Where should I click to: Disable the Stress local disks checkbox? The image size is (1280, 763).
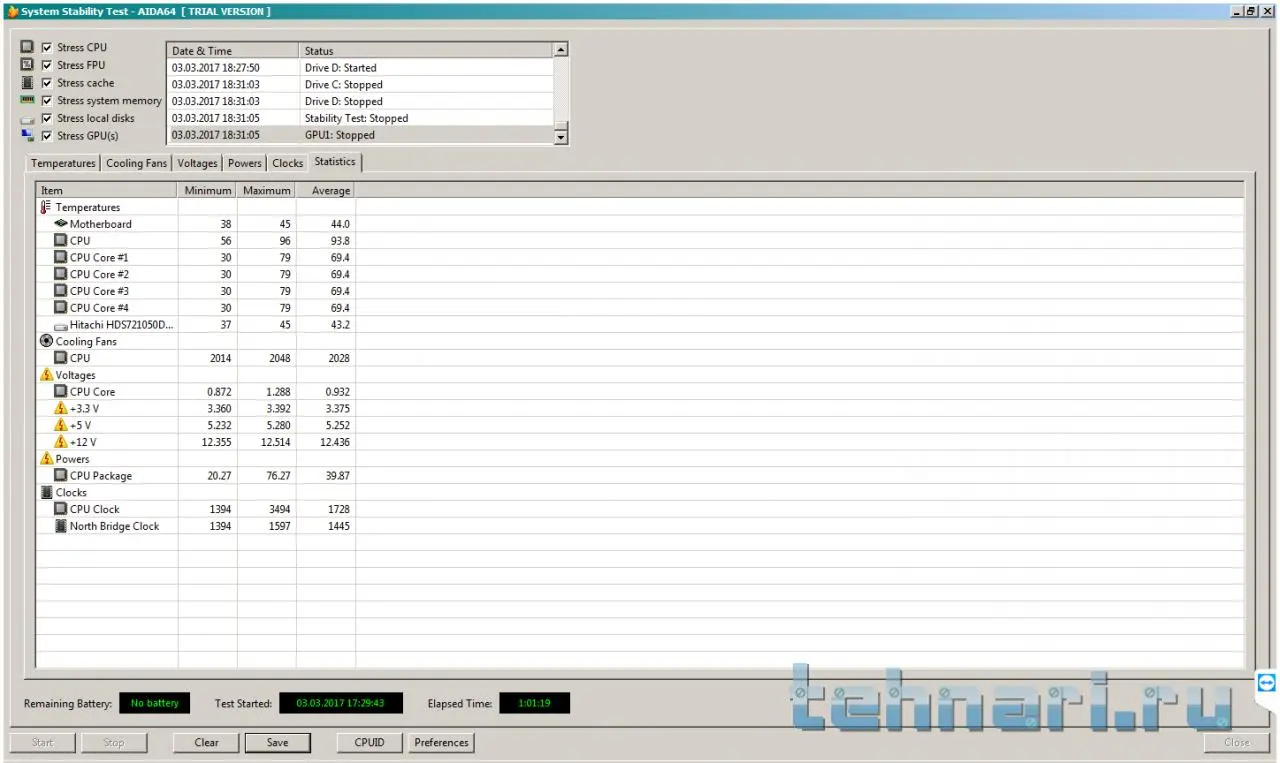(x=46, y=118)
